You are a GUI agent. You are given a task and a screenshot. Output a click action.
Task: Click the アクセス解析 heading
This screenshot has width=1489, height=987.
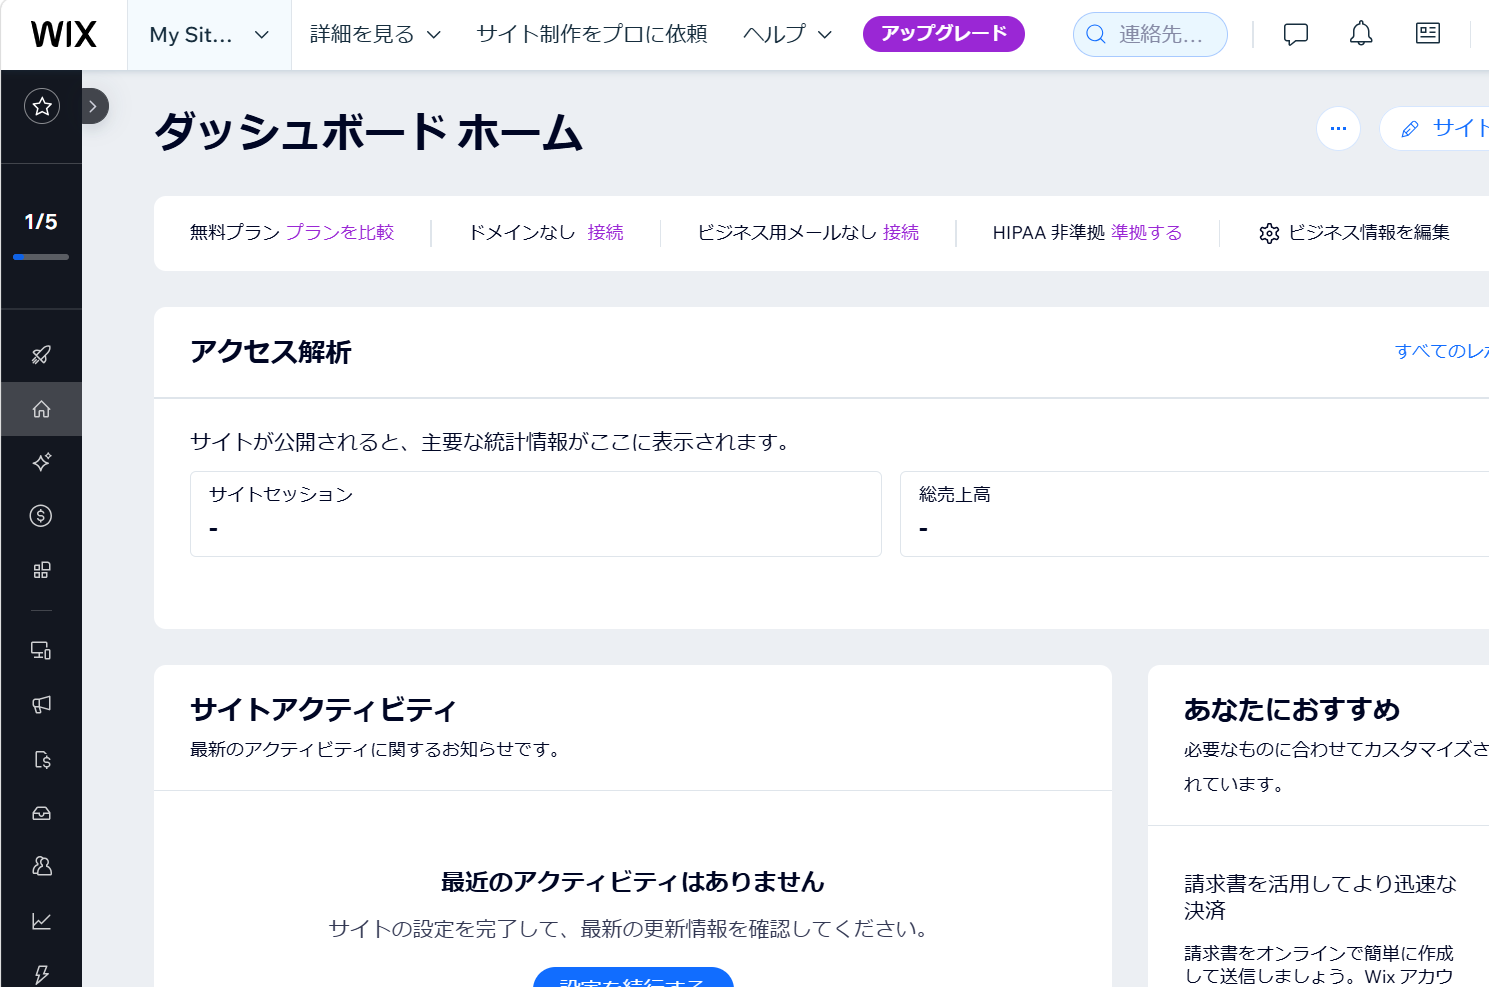[x=270, y=352]
